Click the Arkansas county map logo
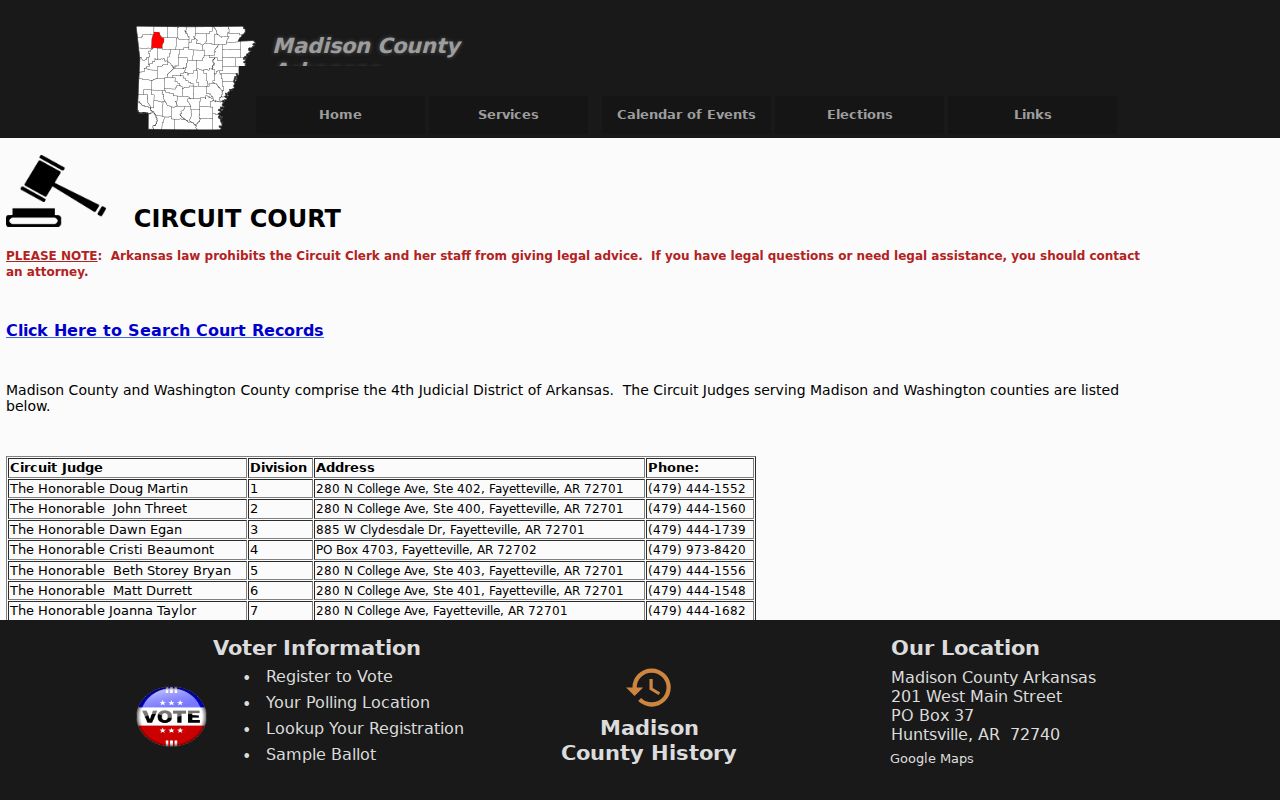Image resolution: width=1280 pixels, height=800 pixels. point(195,78)
